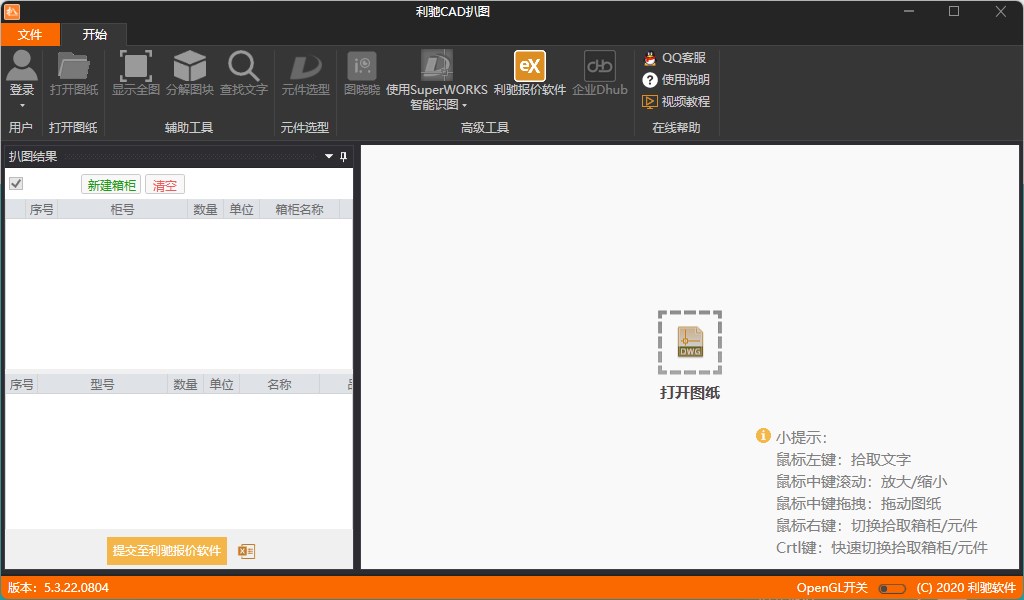Open the 查找文字 search tool

[244, 67]
